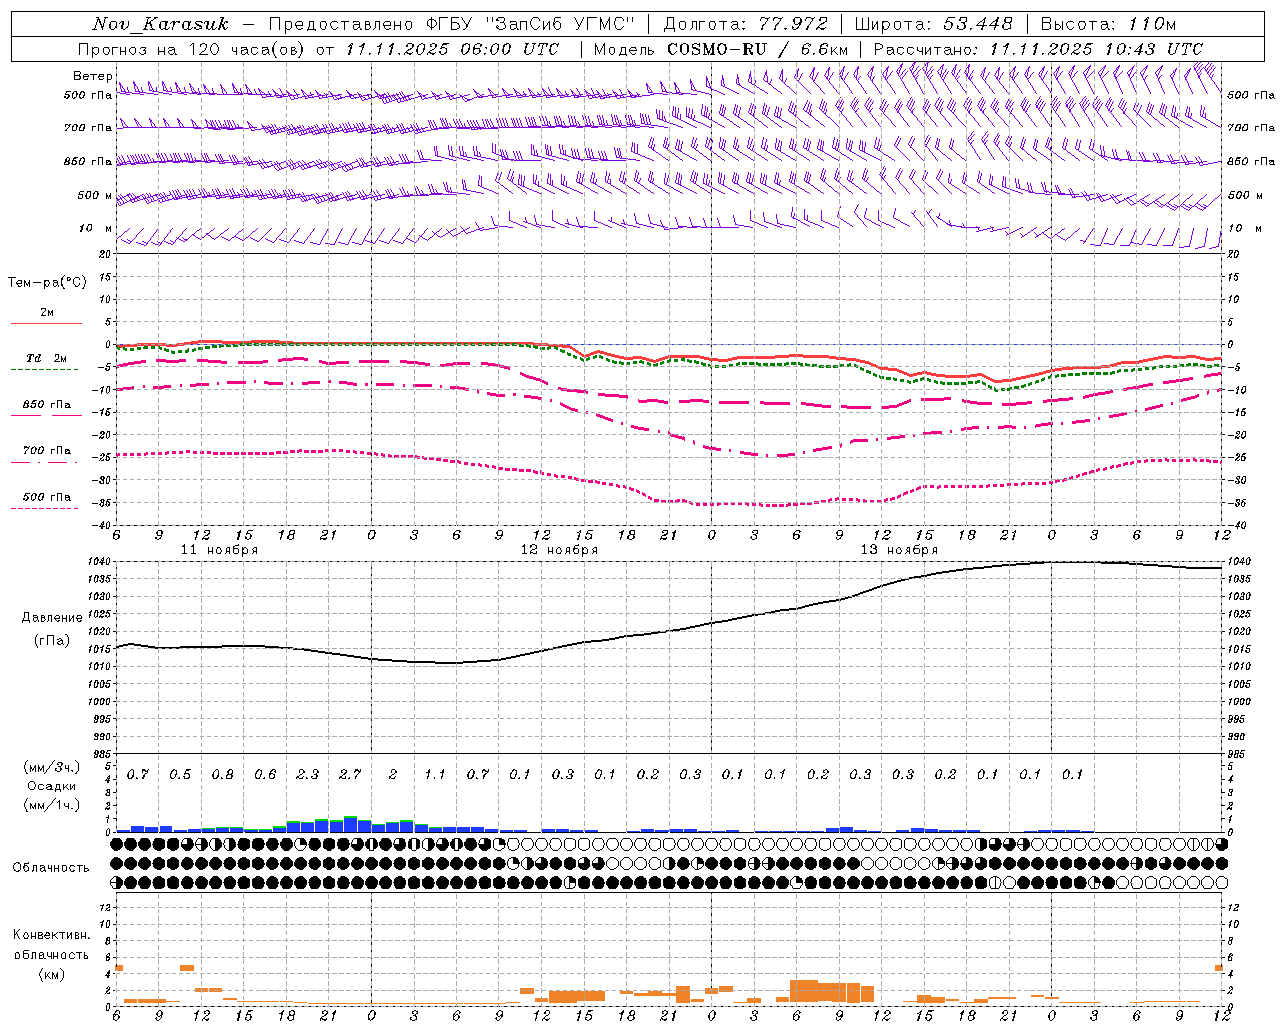Select the (мм/3ч.) precipitation unit label
The width and height of the screenshot is (1280, 1024).
52,767
